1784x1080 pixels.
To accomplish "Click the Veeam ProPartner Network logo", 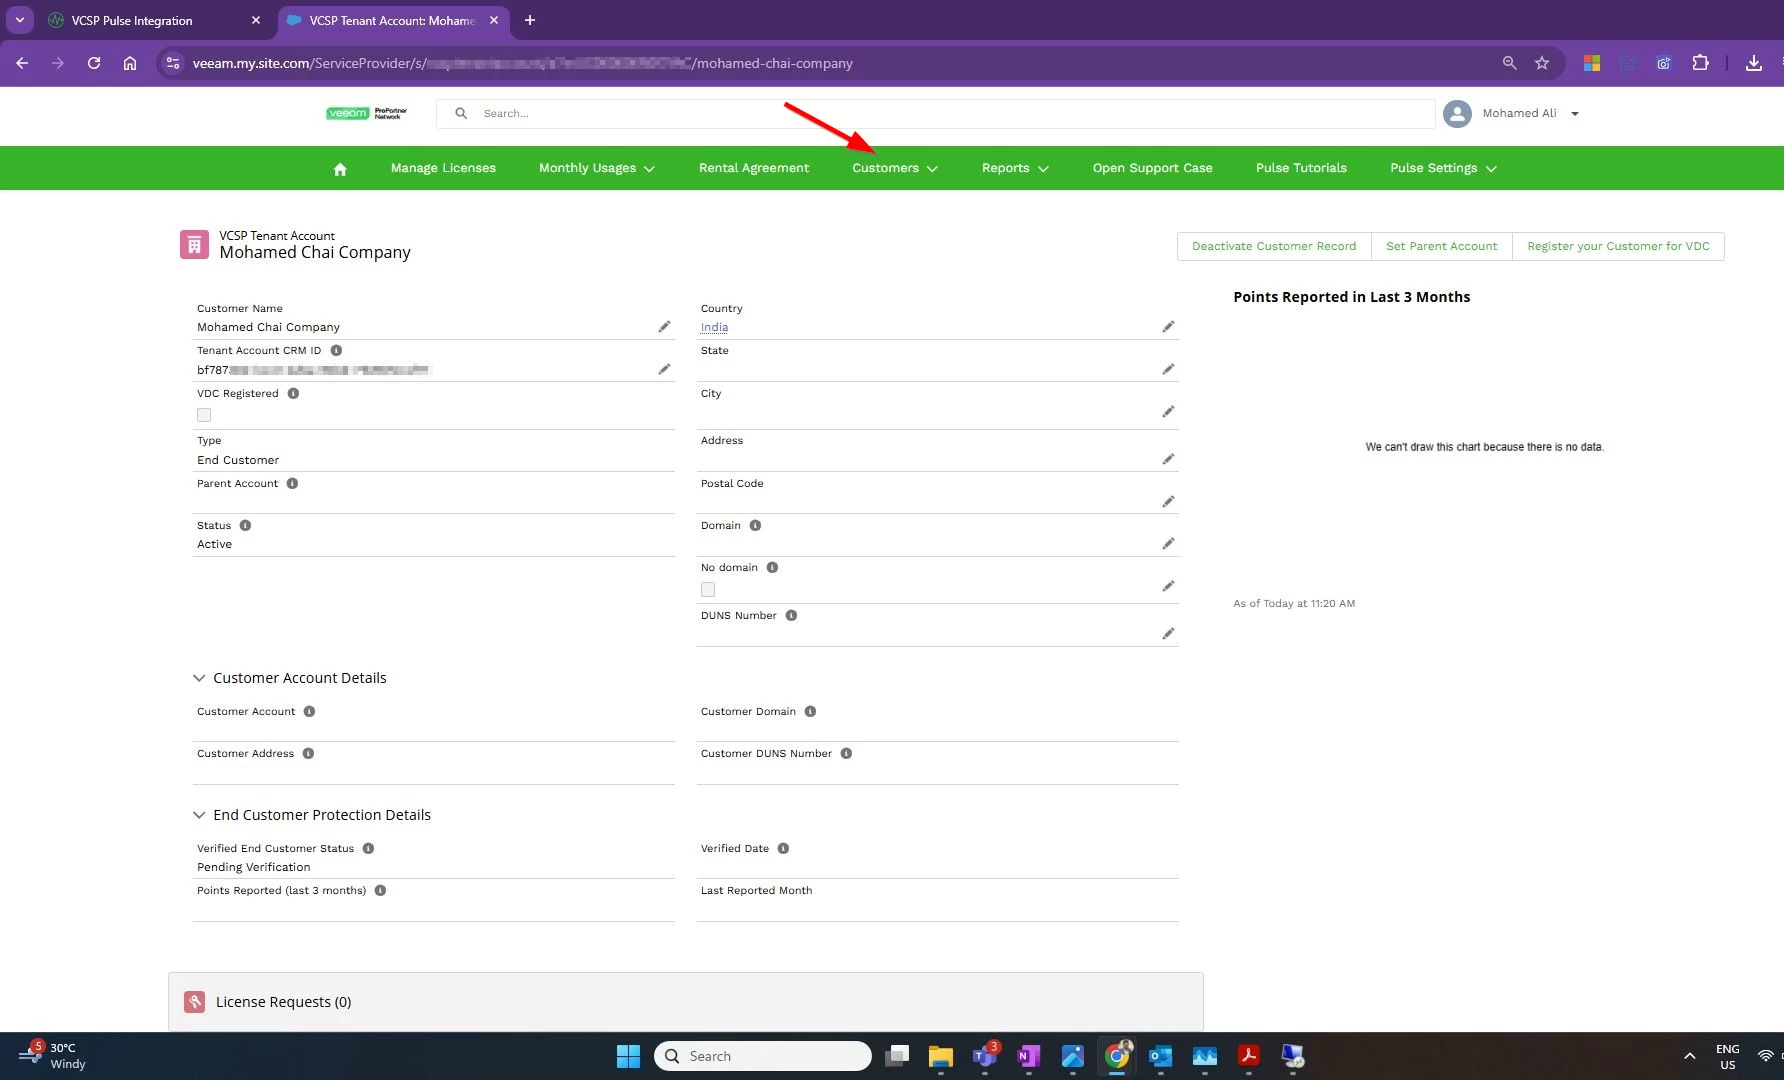I will [367, 113].
